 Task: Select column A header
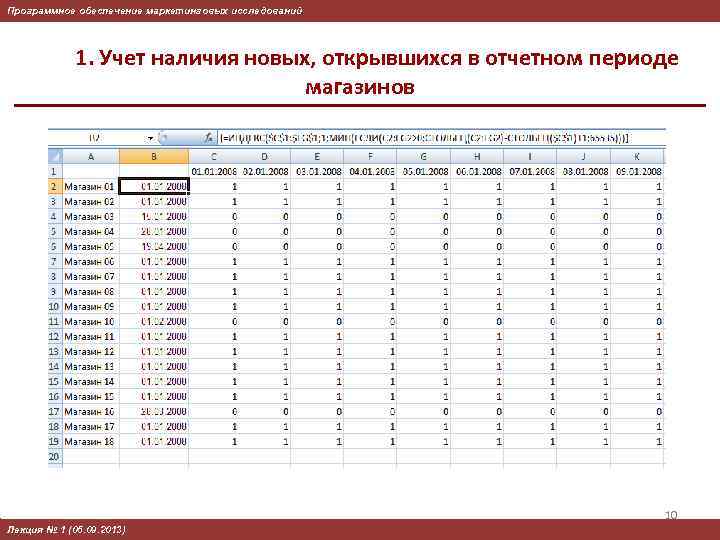click(x=90, y=157)
